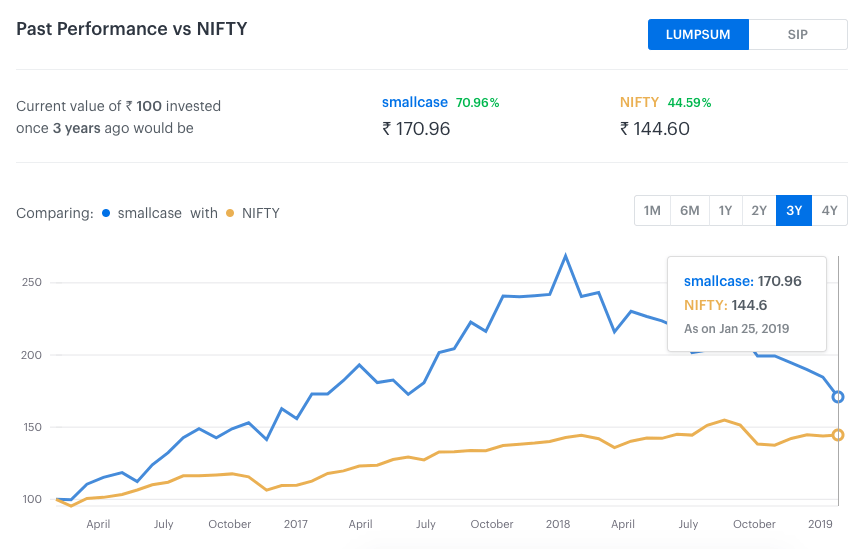The image size is (865, 549).
Task: Click the 2019 x-axis label
Action: (820, 524)
